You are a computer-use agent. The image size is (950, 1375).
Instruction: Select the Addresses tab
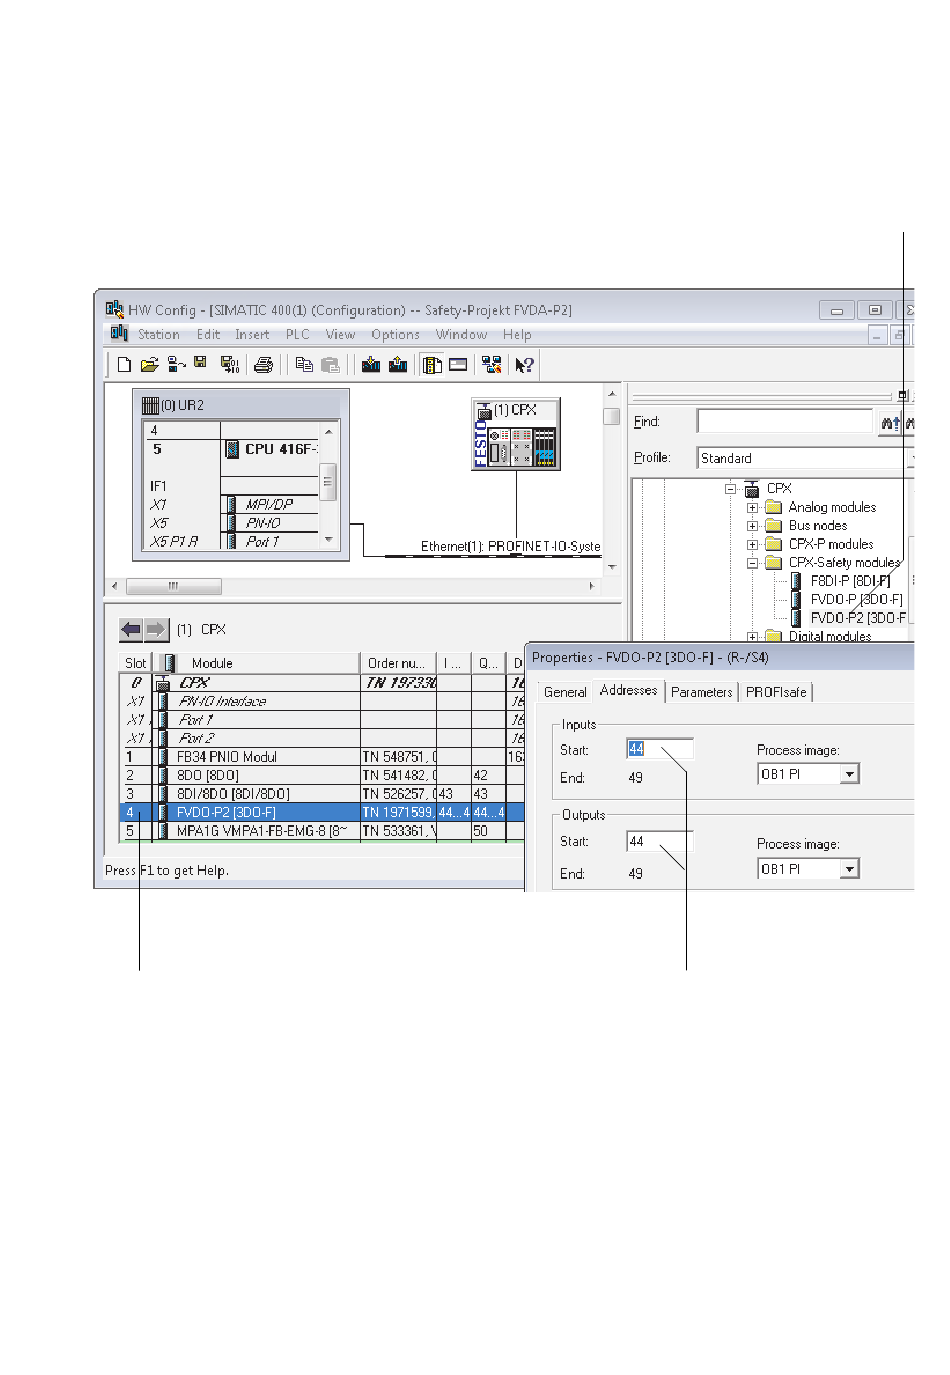pyautogui.click(x=629, y=690)
